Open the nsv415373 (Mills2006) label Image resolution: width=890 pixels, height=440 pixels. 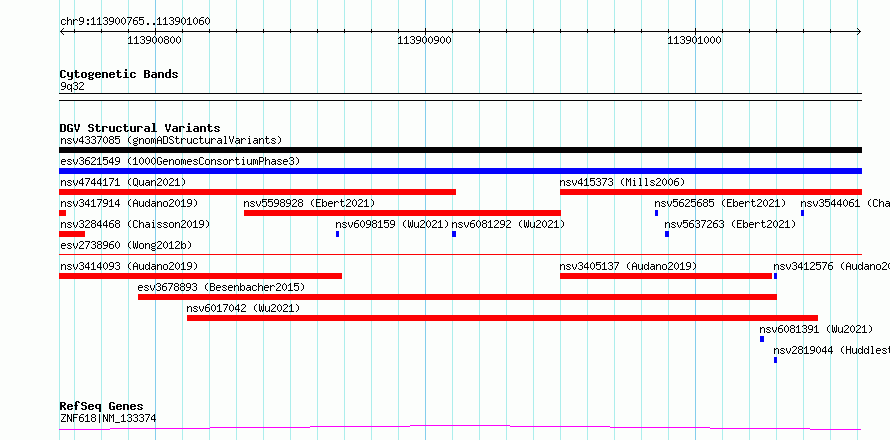(622, 182)
